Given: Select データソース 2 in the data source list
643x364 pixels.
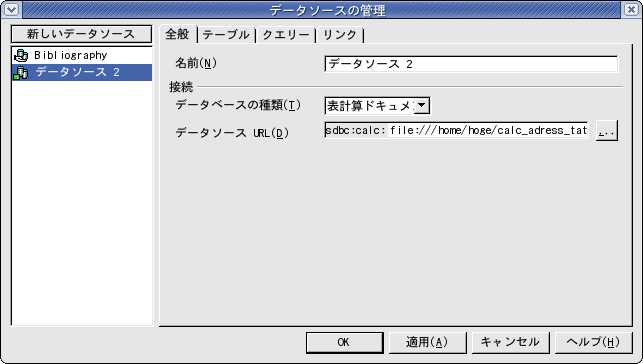Looking at the screenshot, I should coord(82,73).
